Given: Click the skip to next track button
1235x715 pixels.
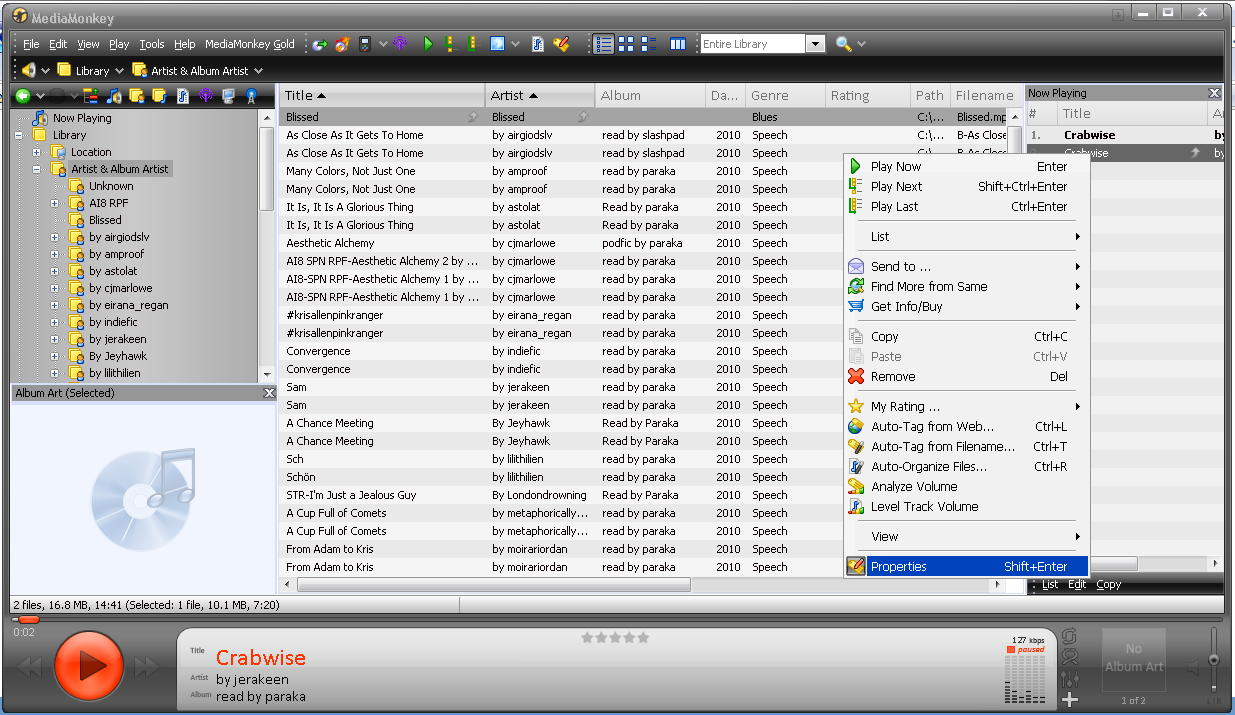Looking at the screenshot, I should click(147, 666).
